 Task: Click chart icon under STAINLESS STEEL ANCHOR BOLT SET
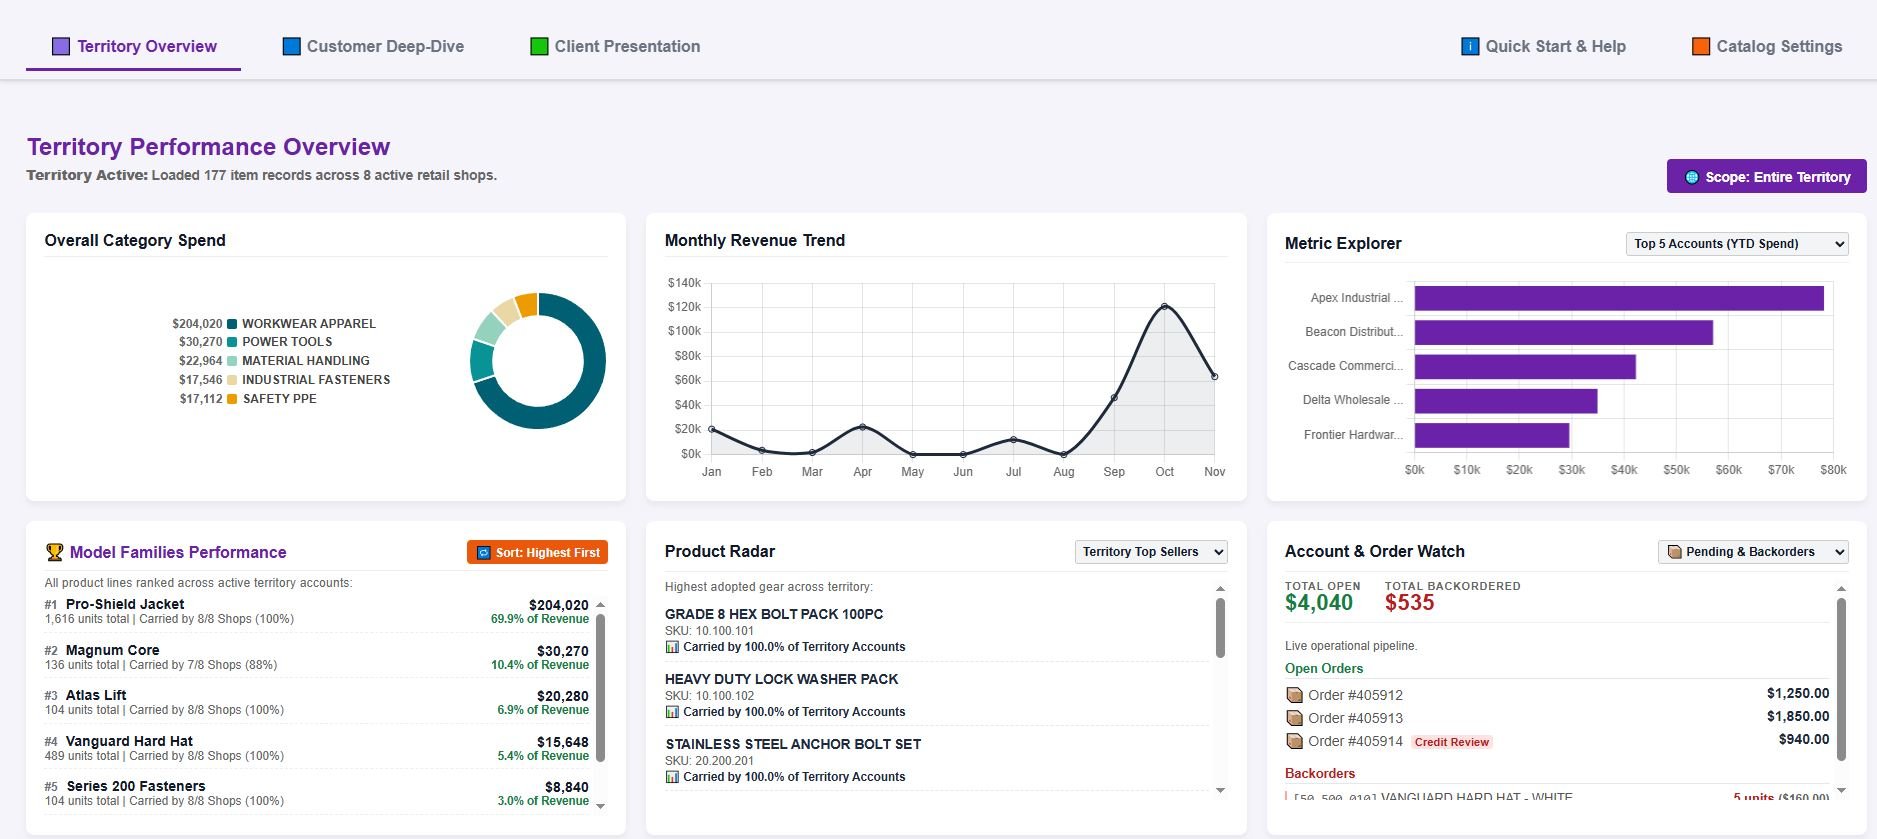click(672, 777)
